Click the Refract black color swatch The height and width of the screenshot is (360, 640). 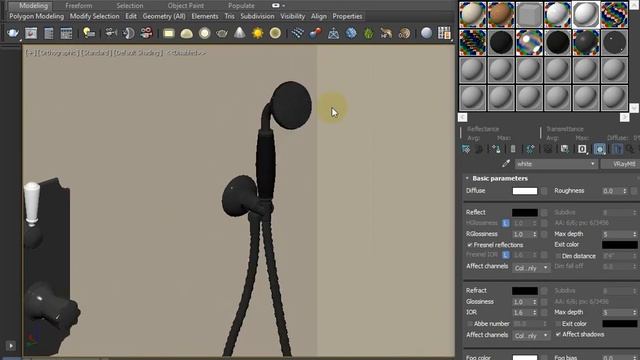[x=525, y=291]
